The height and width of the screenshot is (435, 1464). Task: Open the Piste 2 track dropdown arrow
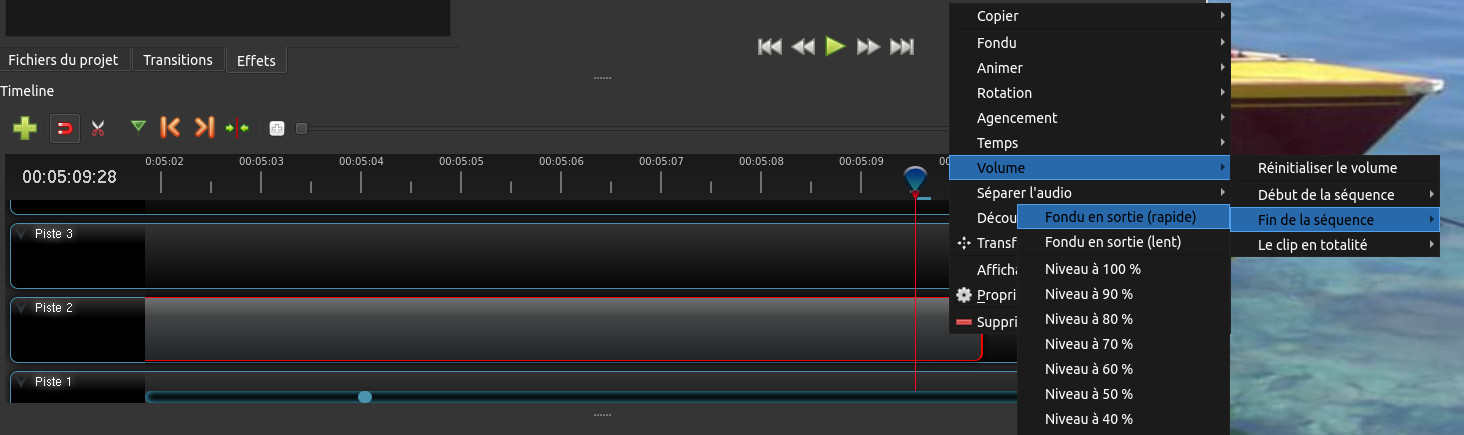(x=22, y=308)
